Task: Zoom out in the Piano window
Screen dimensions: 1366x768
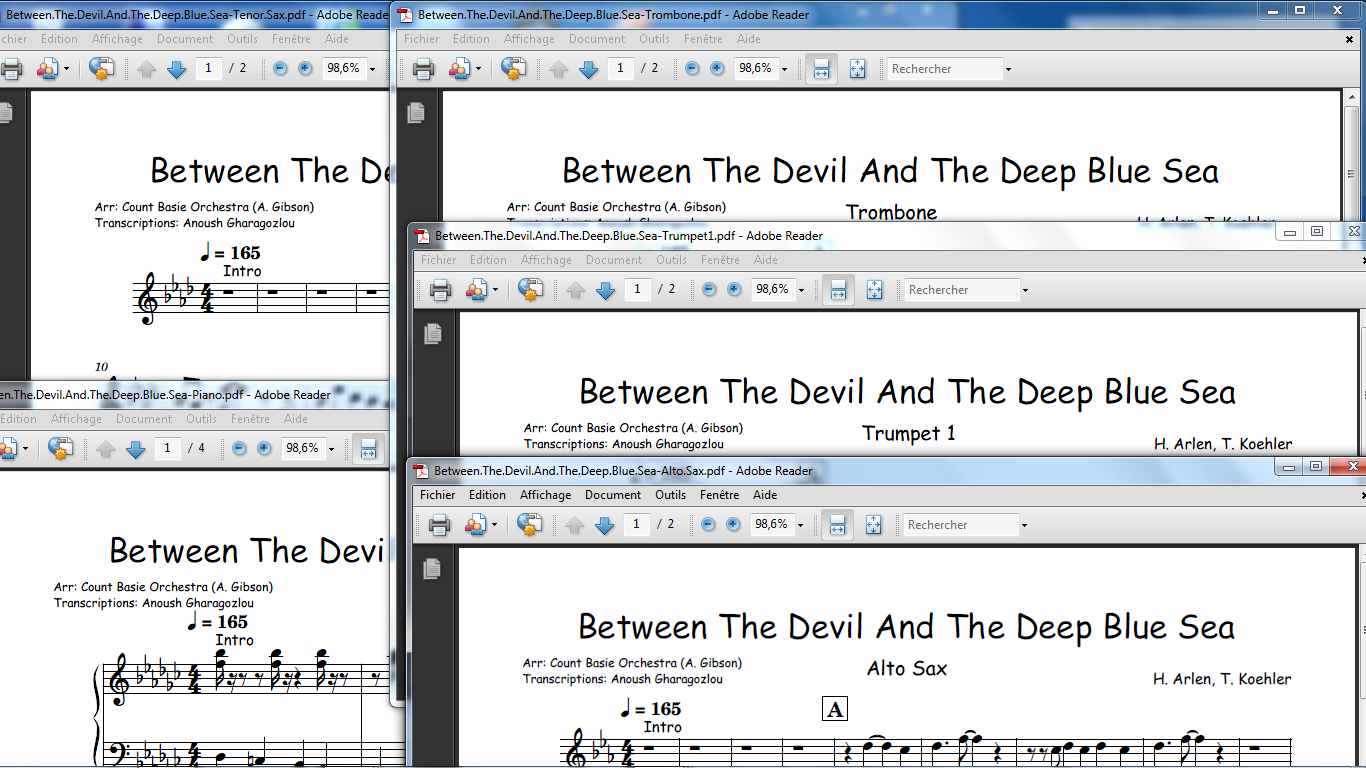Action: (239, 449)
